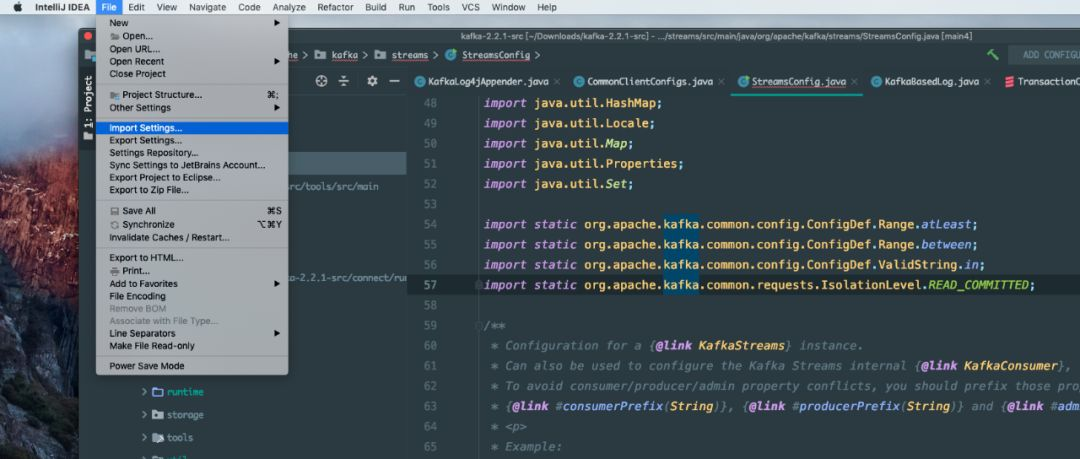Viewport: 1080px width, 459px height.
Task: Click kafka folder in breadcrumb
Action: tap(337, 55)
